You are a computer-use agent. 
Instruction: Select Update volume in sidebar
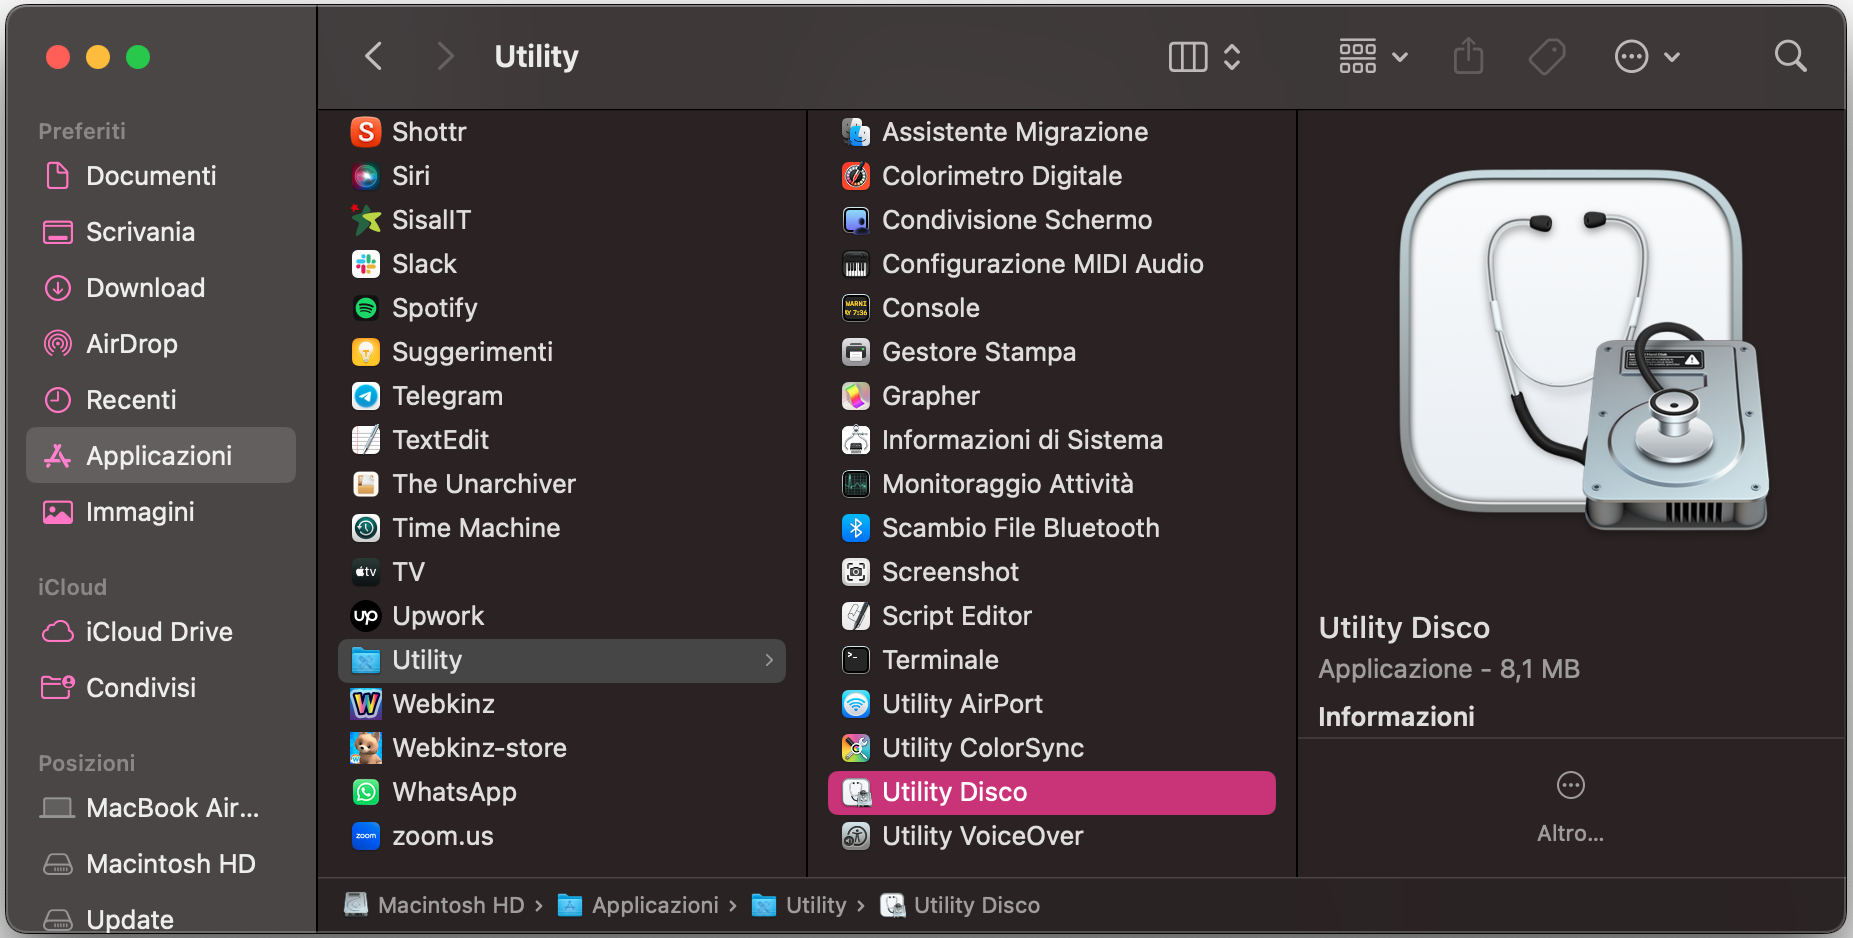pyautogui.click(x=161, y=920)
